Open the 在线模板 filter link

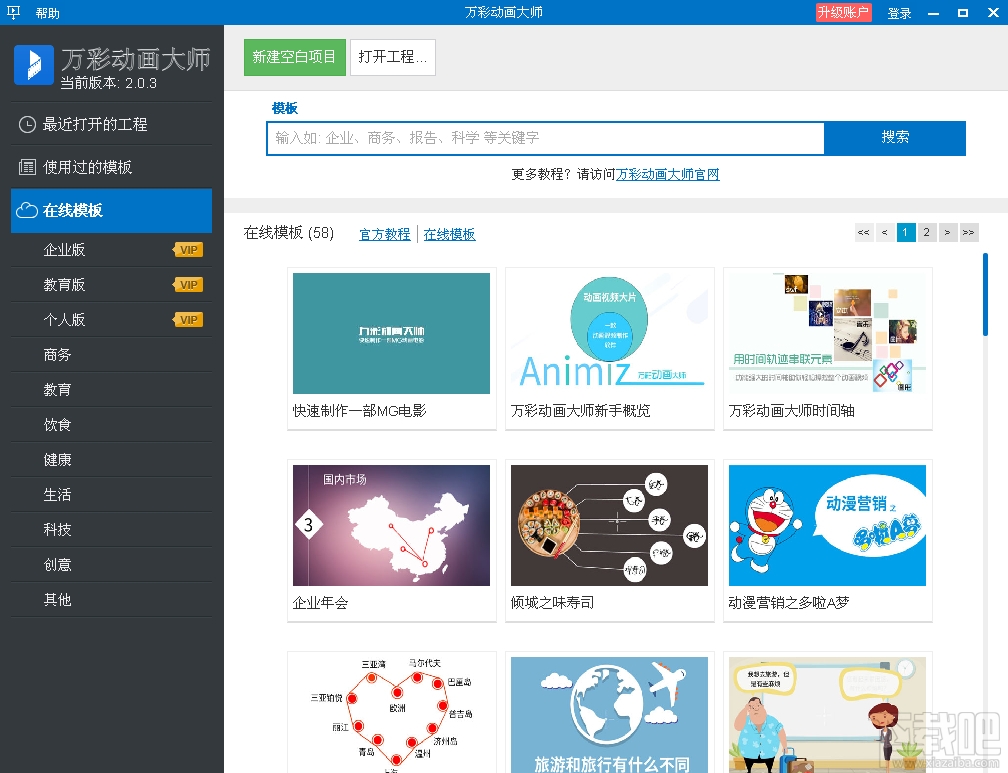coord(449,234)
